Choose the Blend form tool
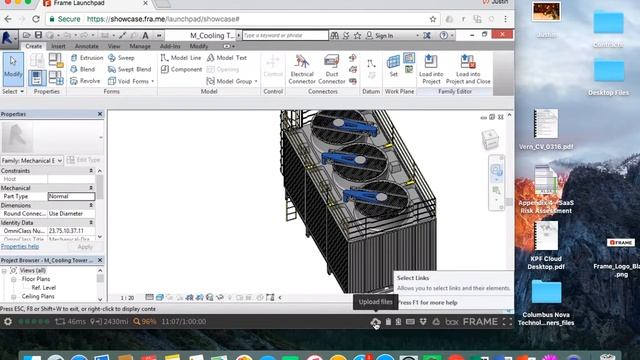Screen dimensions: 640x360 pyautogui.click(x=83, y=69)
